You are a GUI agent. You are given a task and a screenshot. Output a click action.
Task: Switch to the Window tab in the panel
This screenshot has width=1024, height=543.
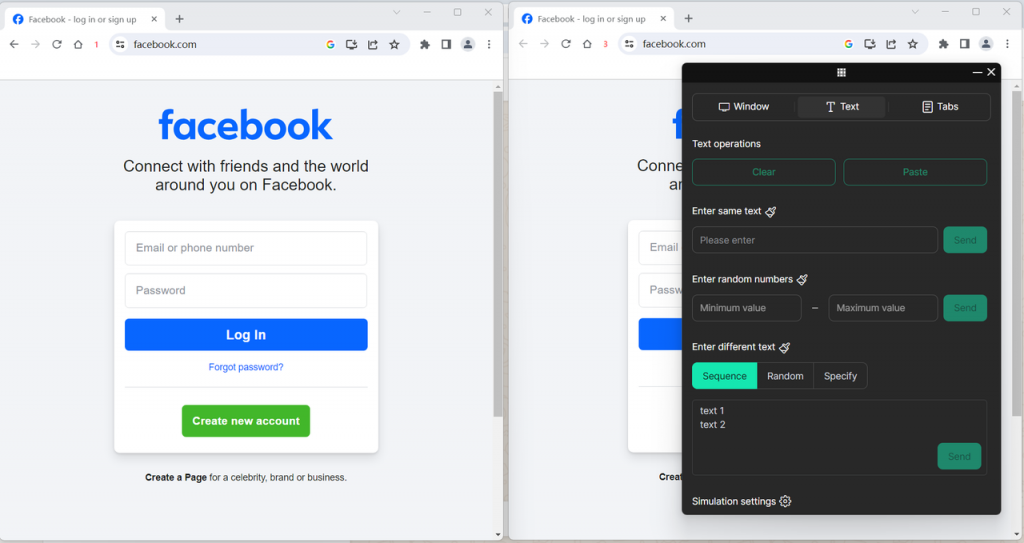[x=744, y=107]
